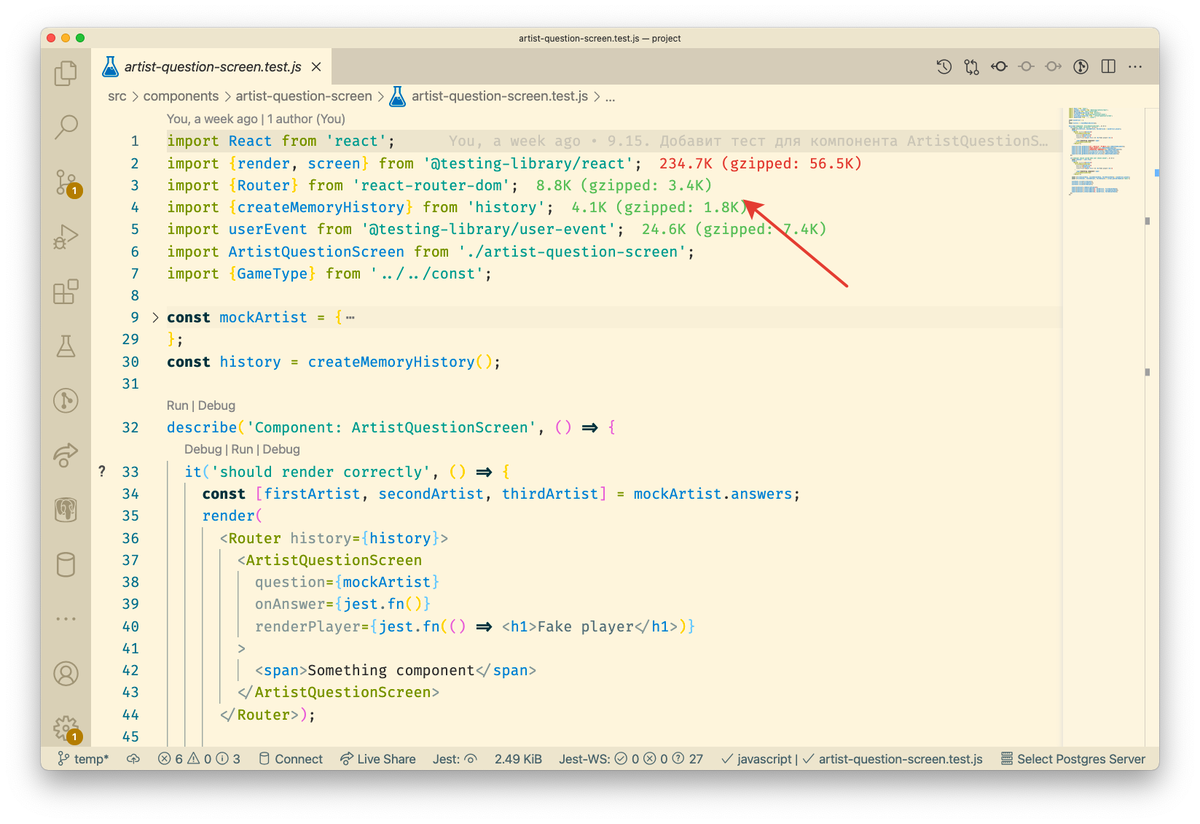Viewport: 1200px width, 824px height.
Task: Click the '8.8K (gzipped: 3.4K)' annotation
Action: point(624,185)
